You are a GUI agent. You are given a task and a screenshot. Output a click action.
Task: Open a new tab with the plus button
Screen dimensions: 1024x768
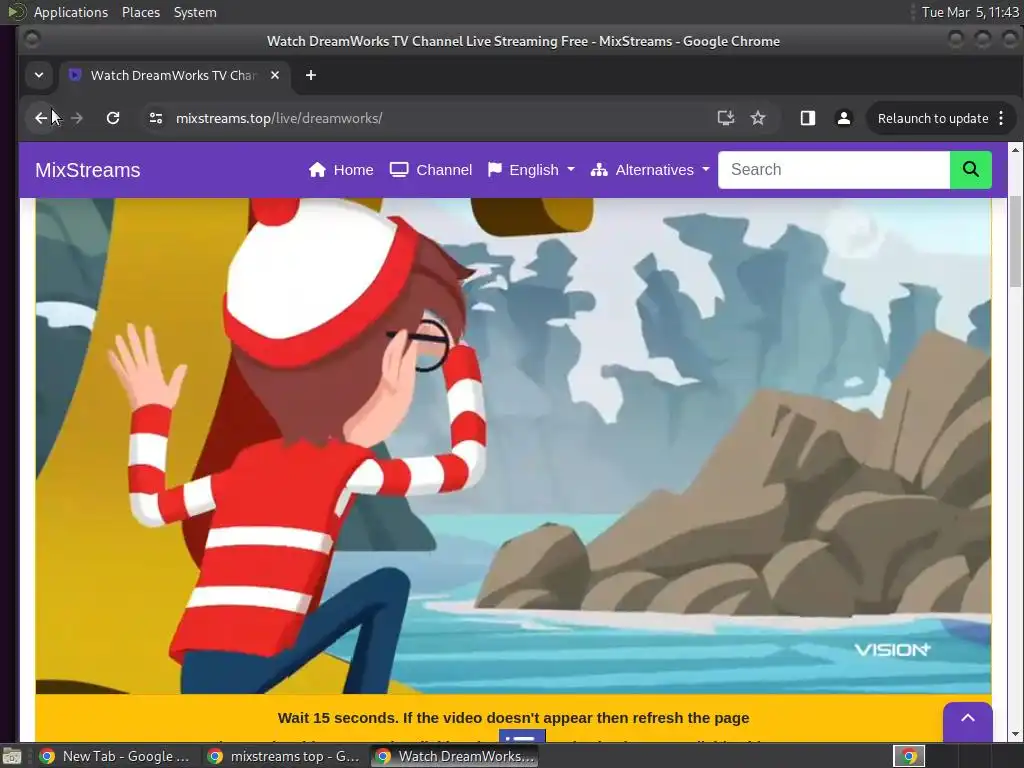[x=311, y=75]
